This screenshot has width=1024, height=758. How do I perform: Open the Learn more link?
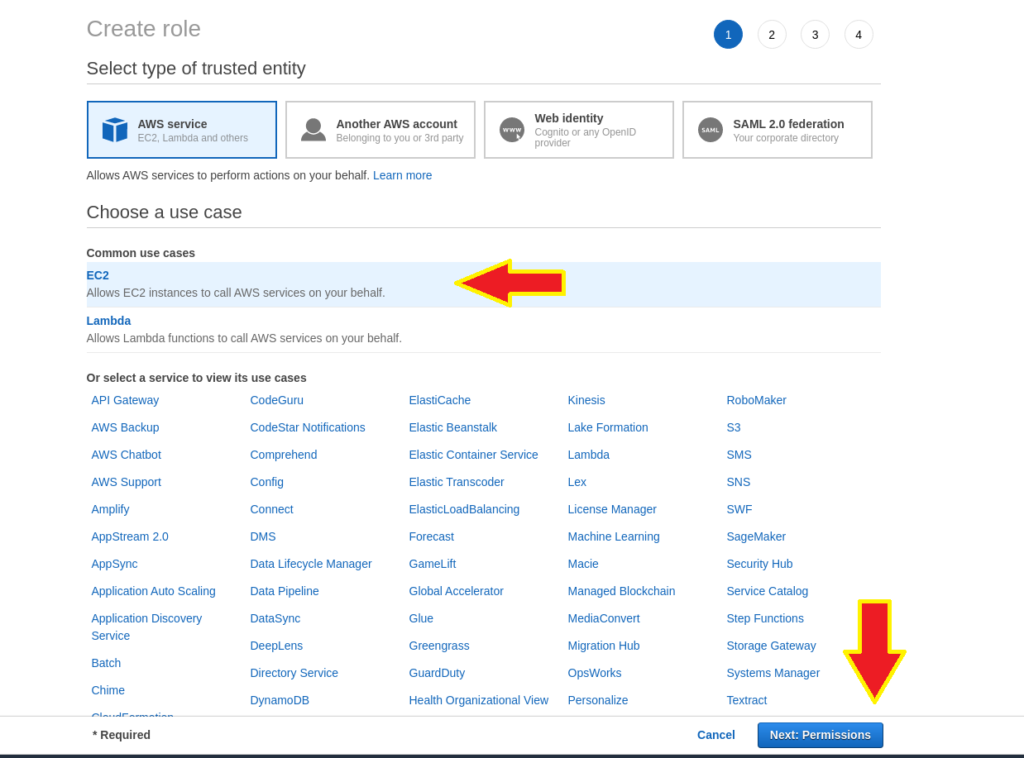402,175
